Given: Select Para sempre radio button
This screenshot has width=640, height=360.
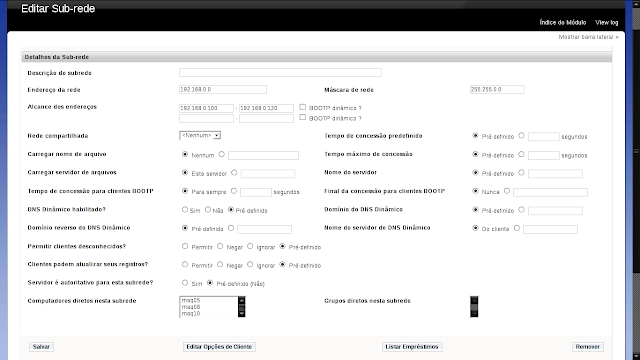Looking at the screenshot, I should 185,191.
